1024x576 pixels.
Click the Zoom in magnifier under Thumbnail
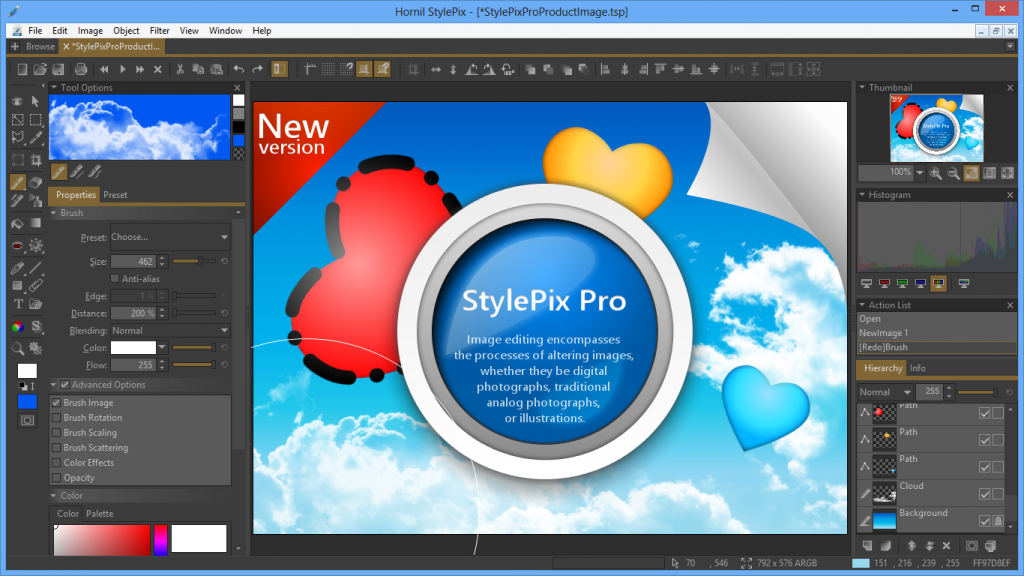(936, 173)
